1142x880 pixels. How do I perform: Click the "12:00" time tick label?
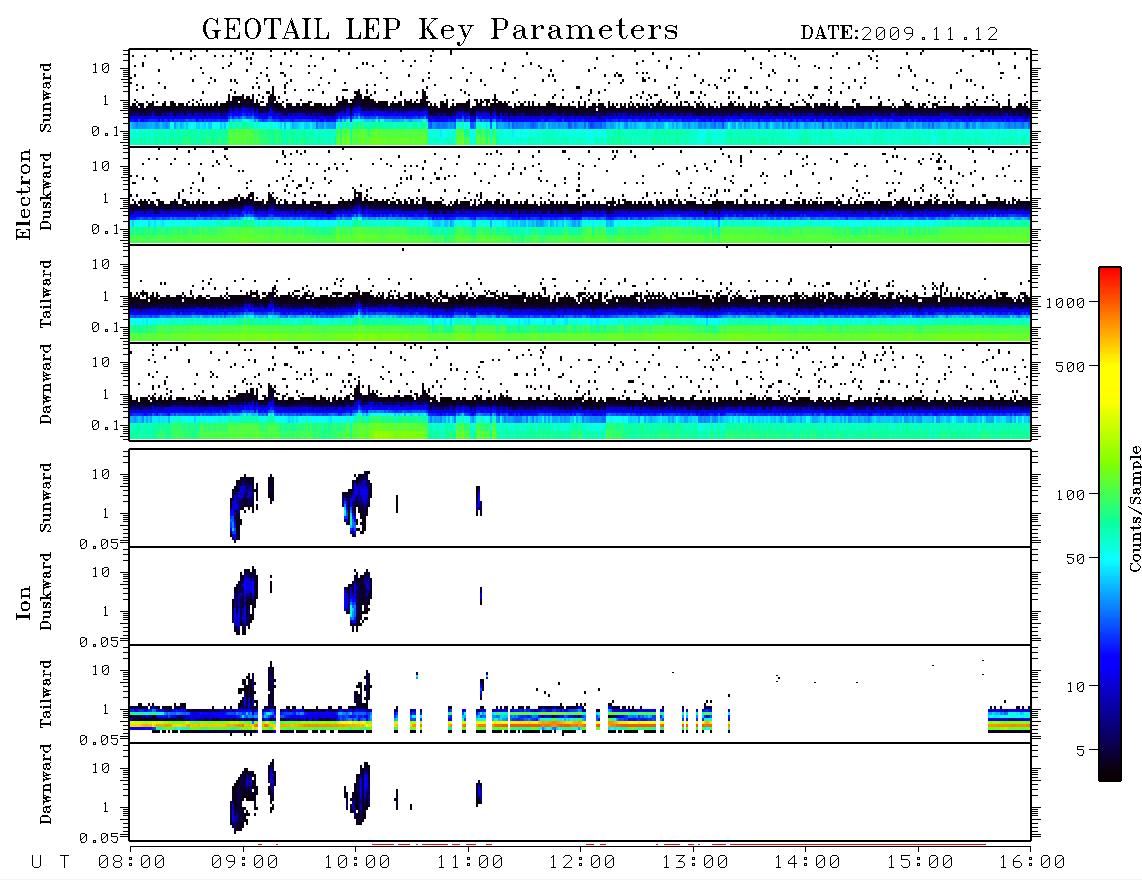click(x=583, y=863)
